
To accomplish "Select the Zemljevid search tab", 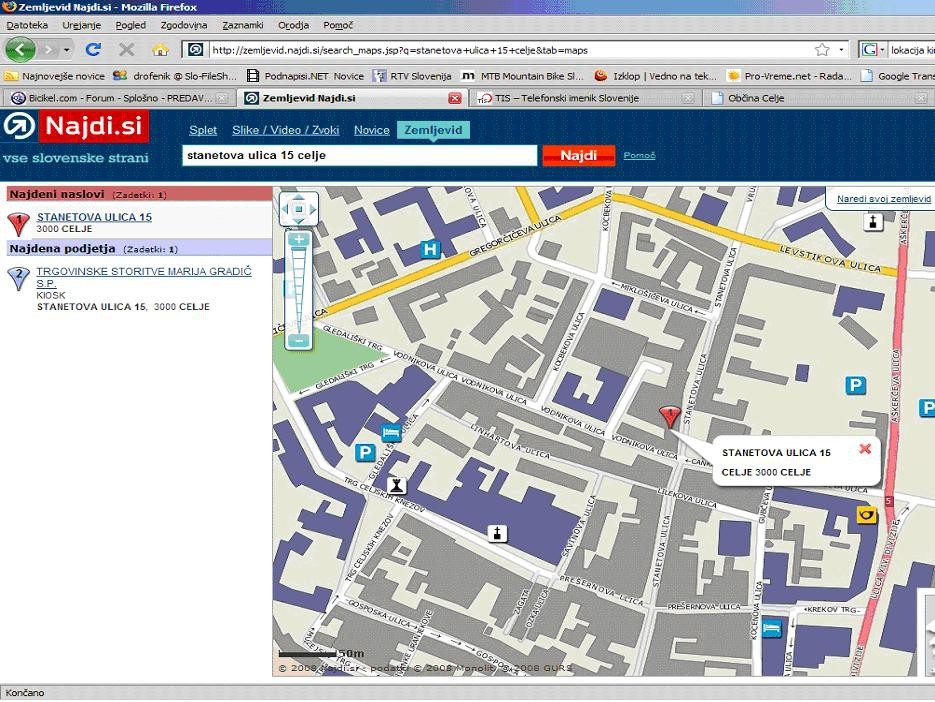I will pos(434,130).
